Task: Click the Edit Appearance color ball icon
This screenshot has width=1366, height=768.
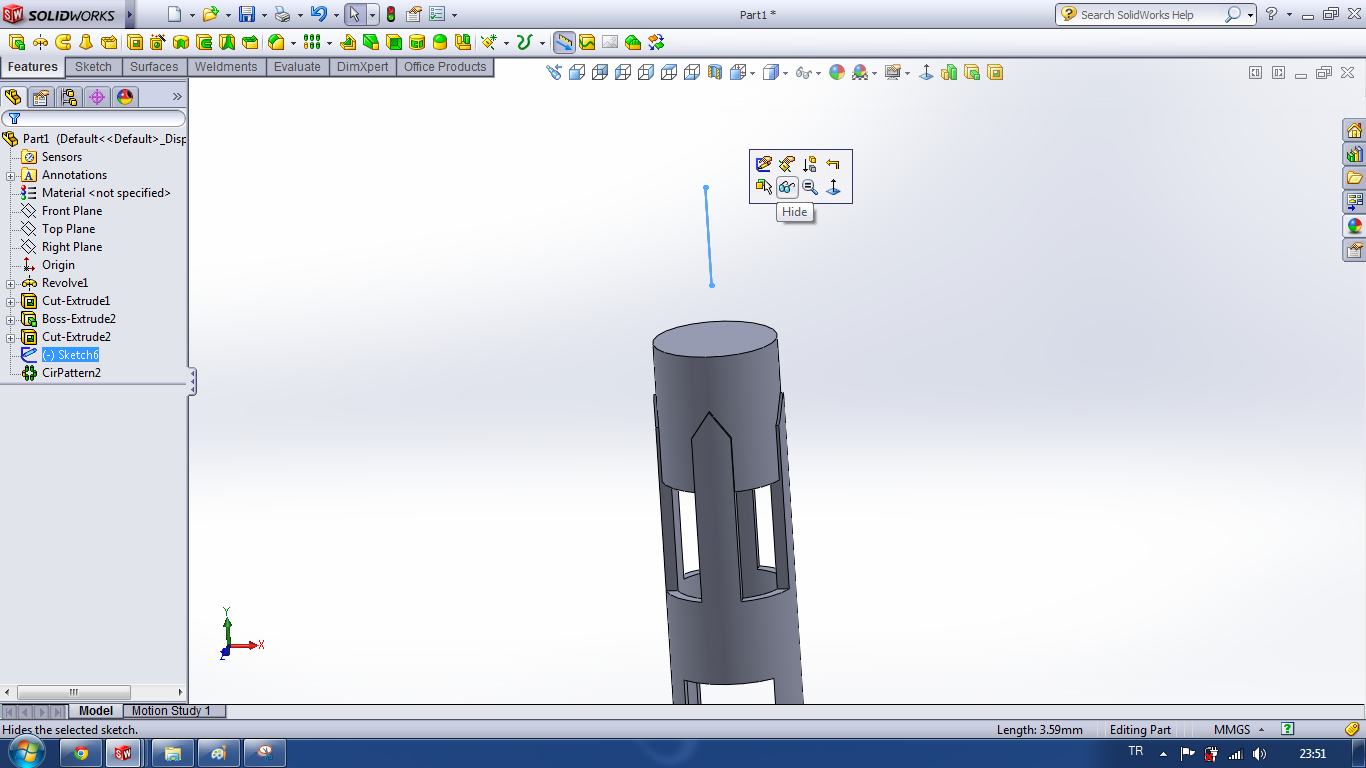Action: point(837,73)
